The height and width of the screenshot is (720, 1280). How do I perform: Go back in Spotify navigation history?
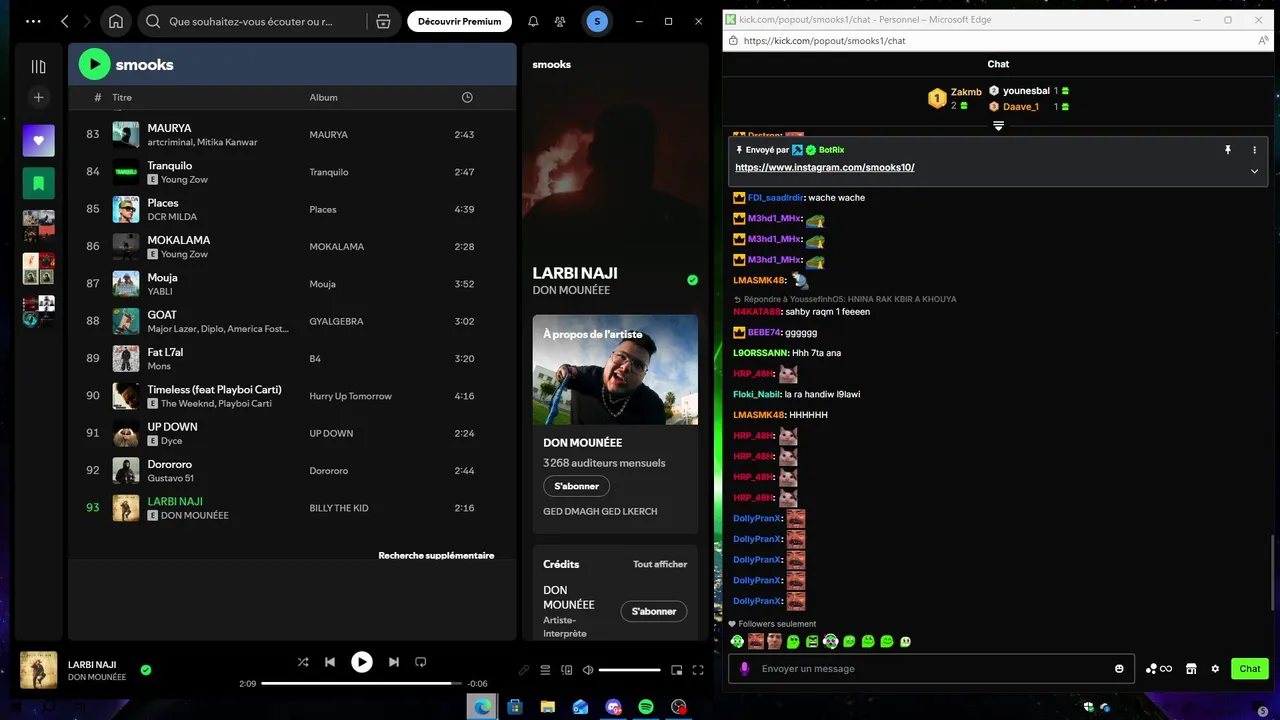pyautogui.click(x=65, y=21)
